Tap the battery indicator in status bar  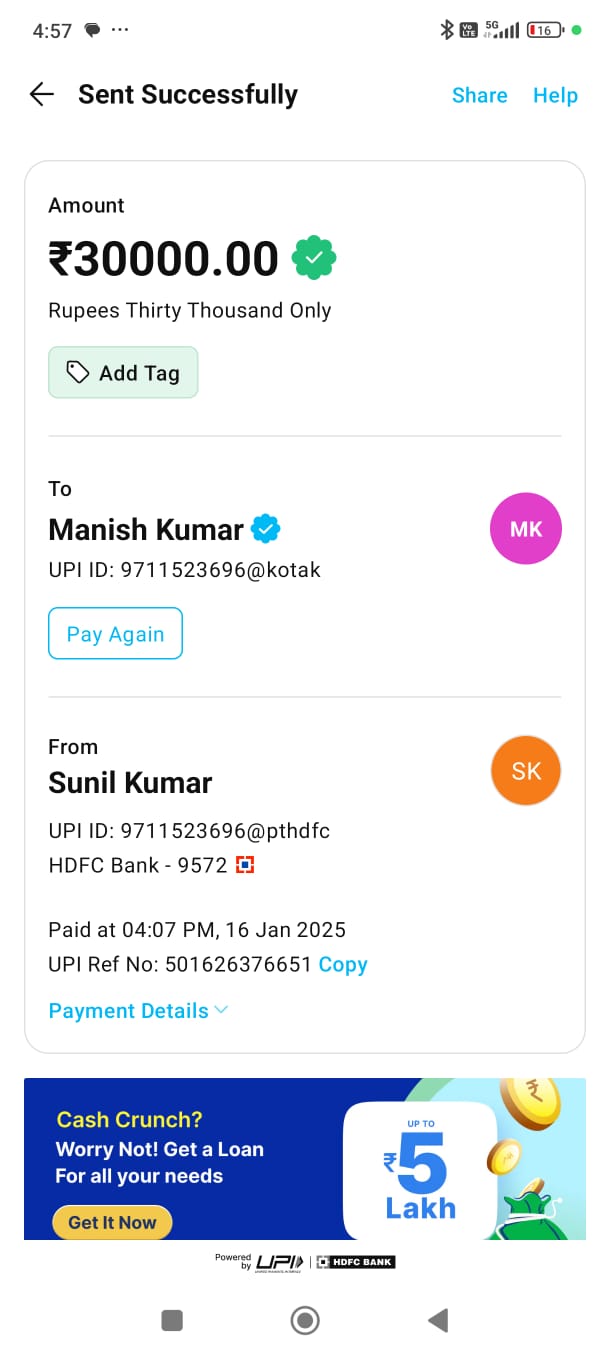[x=544, y=30]
